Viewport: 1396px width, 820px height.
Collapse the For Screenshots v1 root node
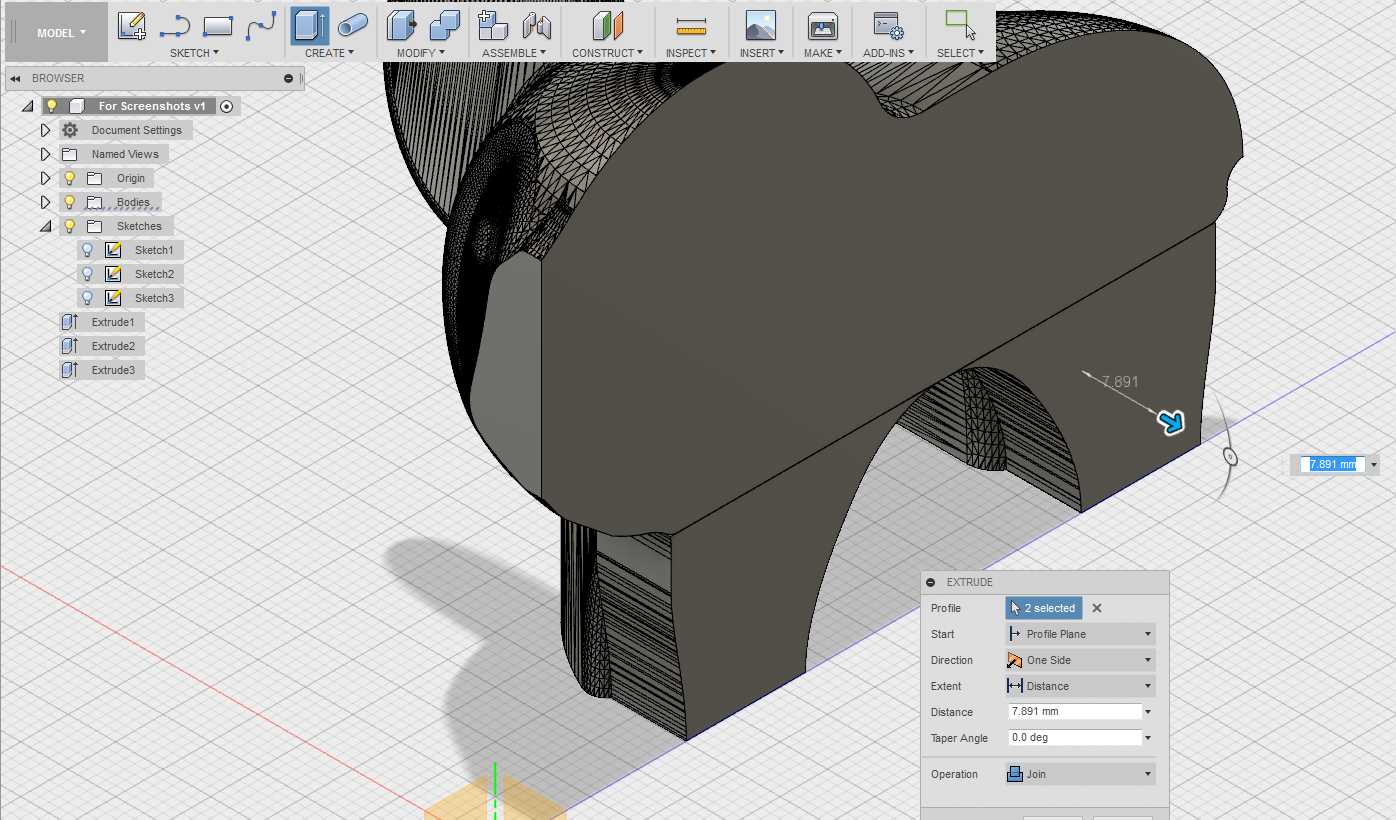[28, 106]
